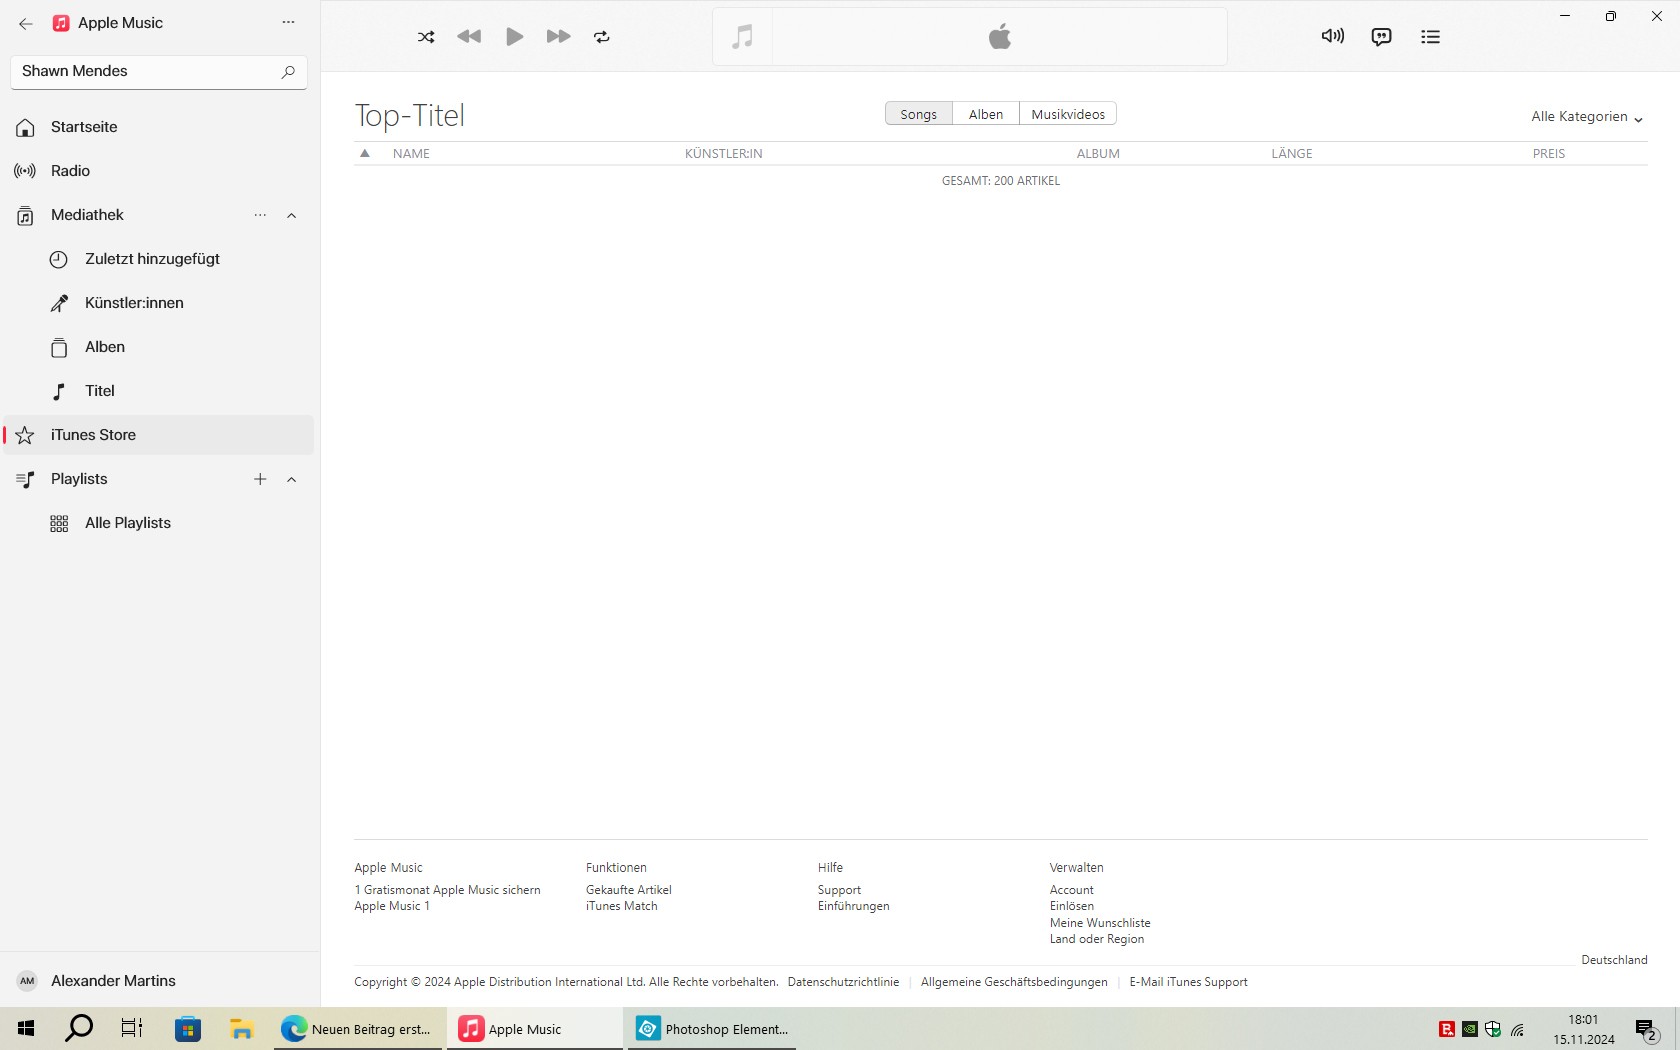Open the volume control
The width and height of the screenshot is (1680, 1050).
pyautogui.click(x=1332, y=37)
